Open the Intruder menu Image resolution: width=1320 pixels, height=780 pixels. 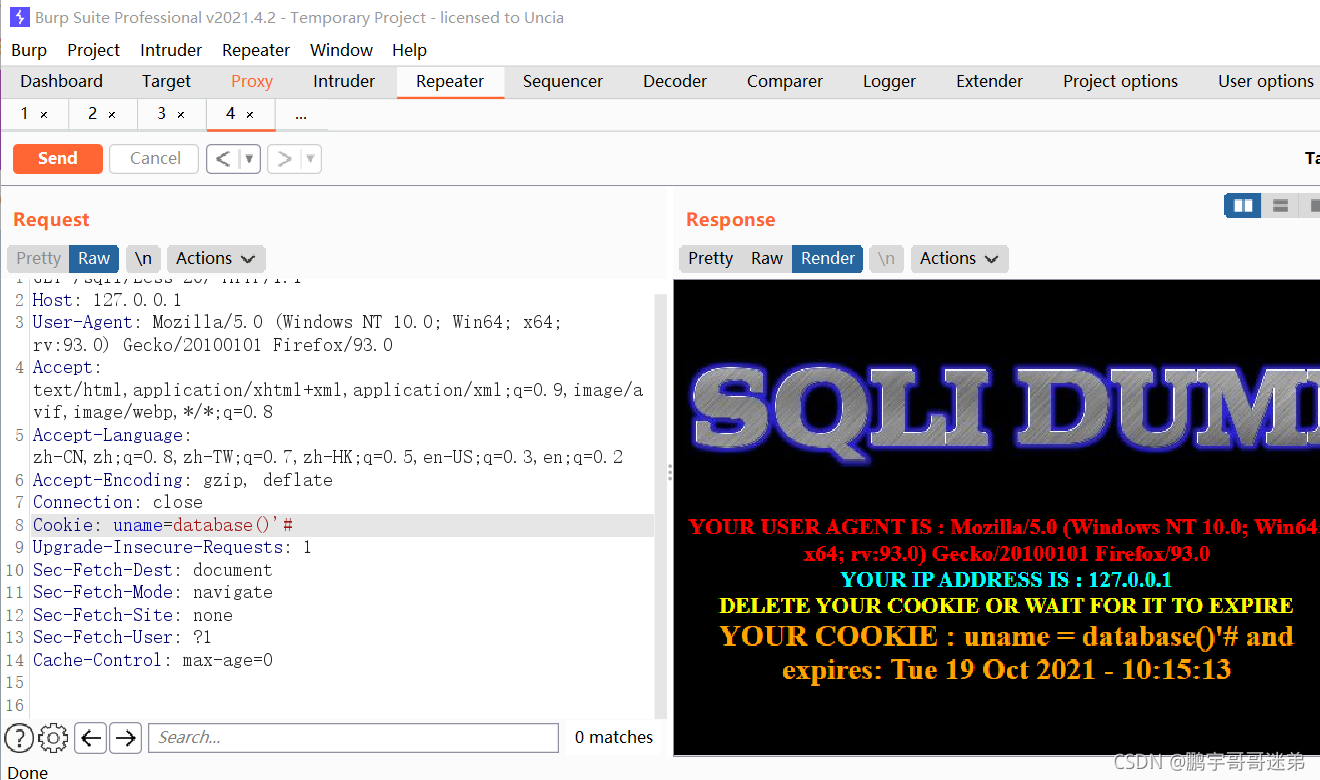(x=171, y=50)
